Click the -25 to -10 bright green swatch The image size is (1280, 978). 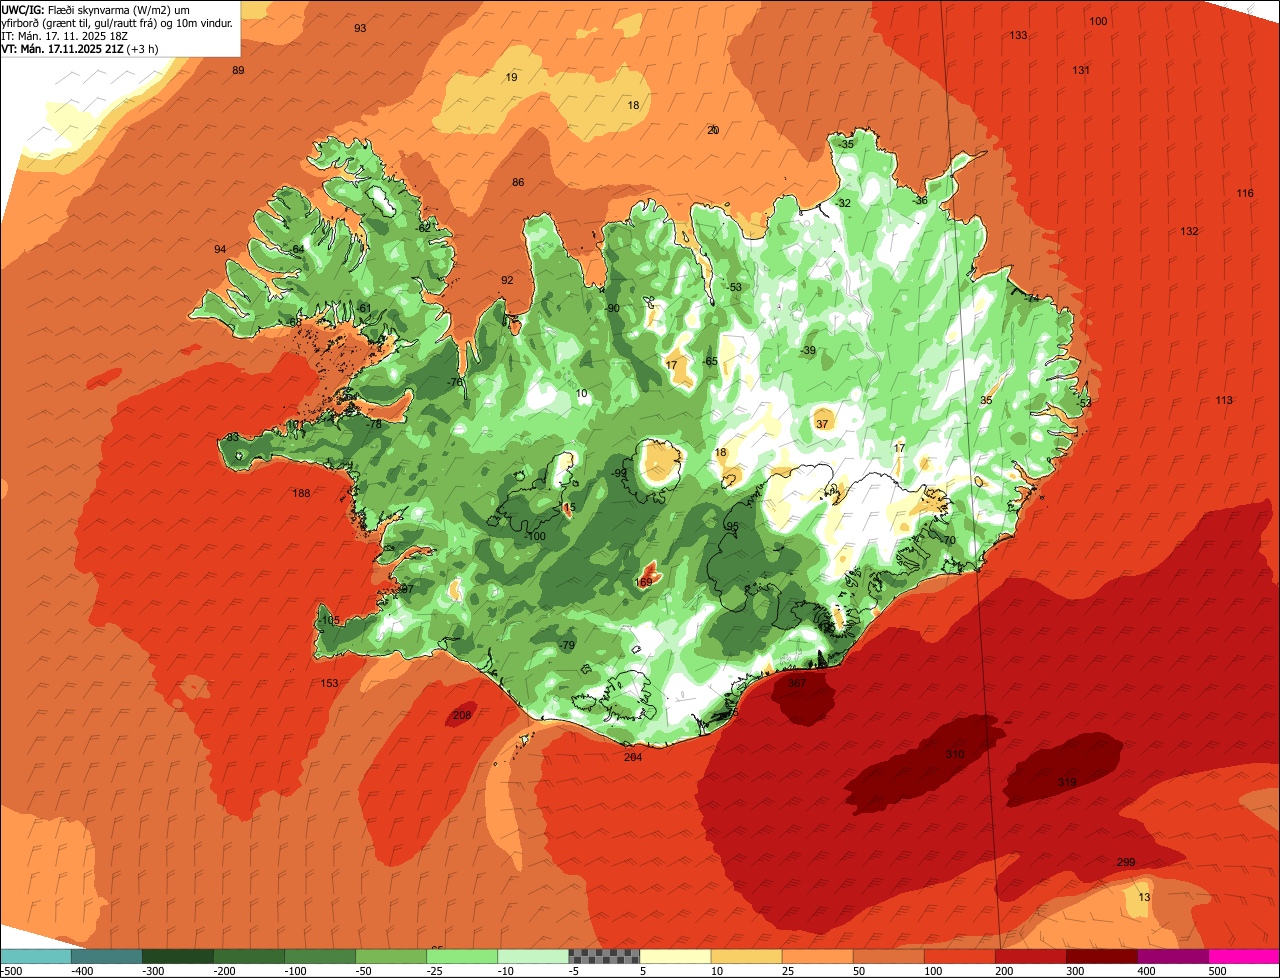coord(461,956)
